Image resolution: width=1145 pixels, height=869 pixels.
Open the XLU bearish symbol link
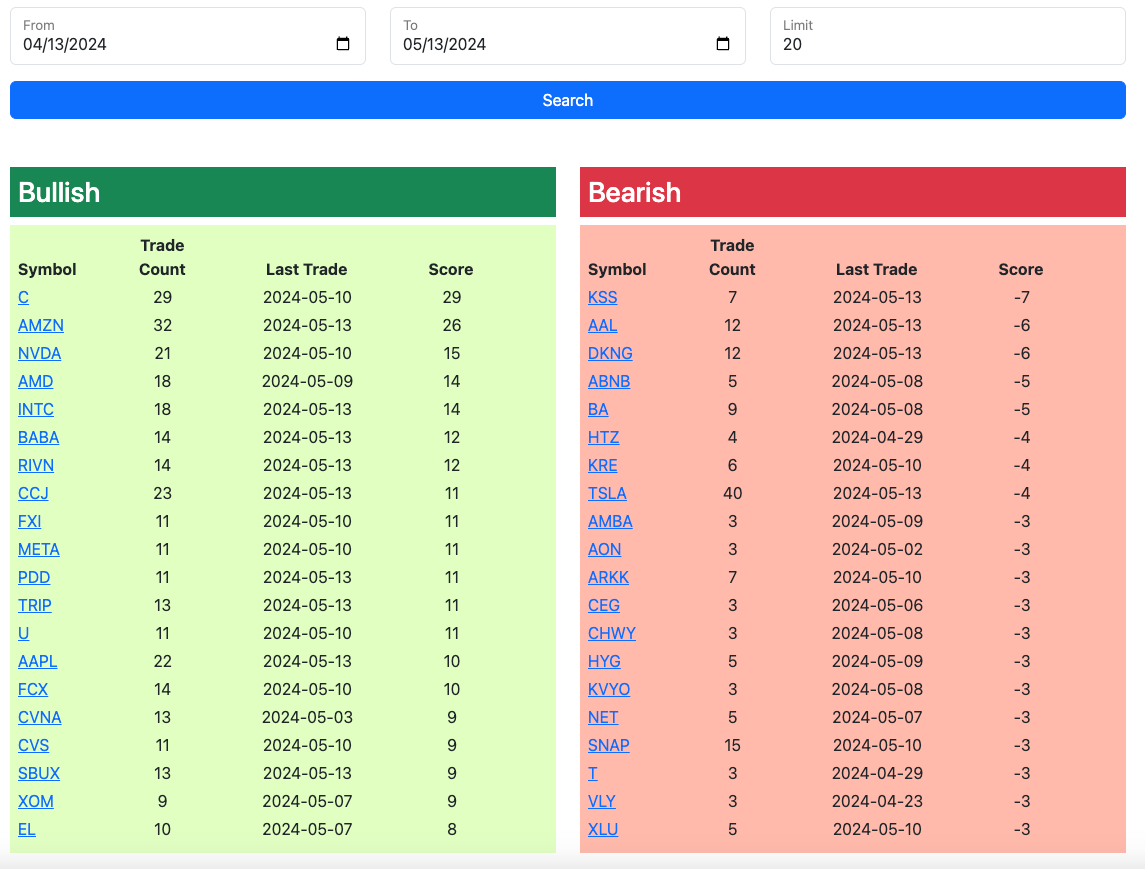pos(603,830)
